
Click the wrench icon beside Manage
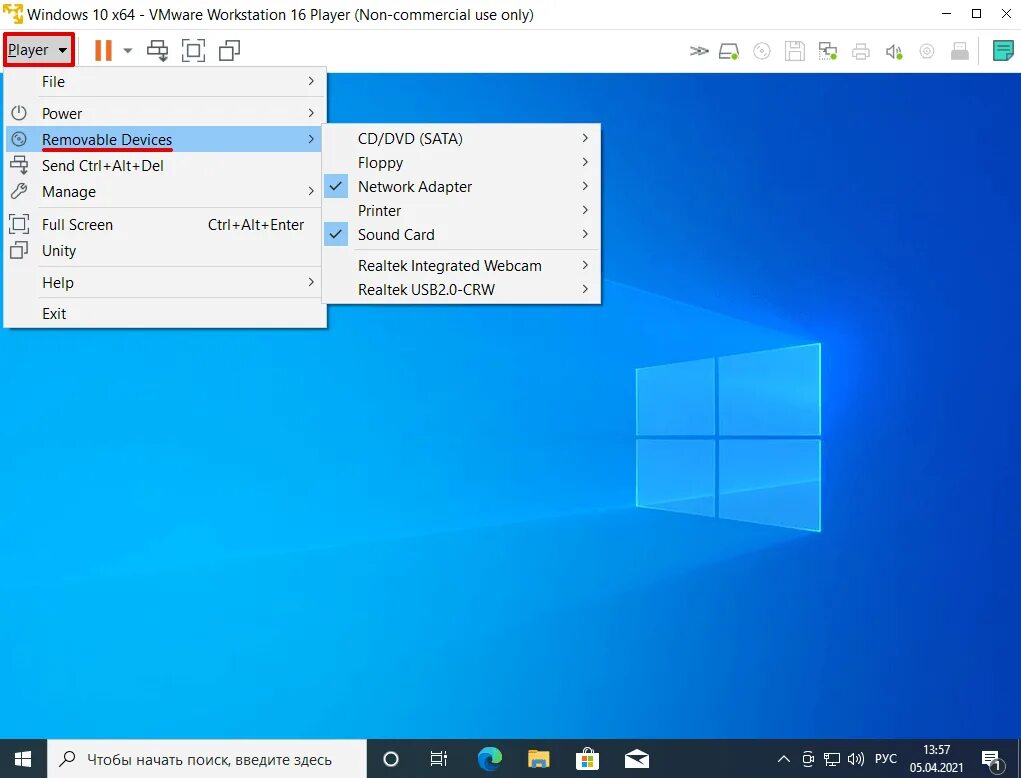pos(19,191)
